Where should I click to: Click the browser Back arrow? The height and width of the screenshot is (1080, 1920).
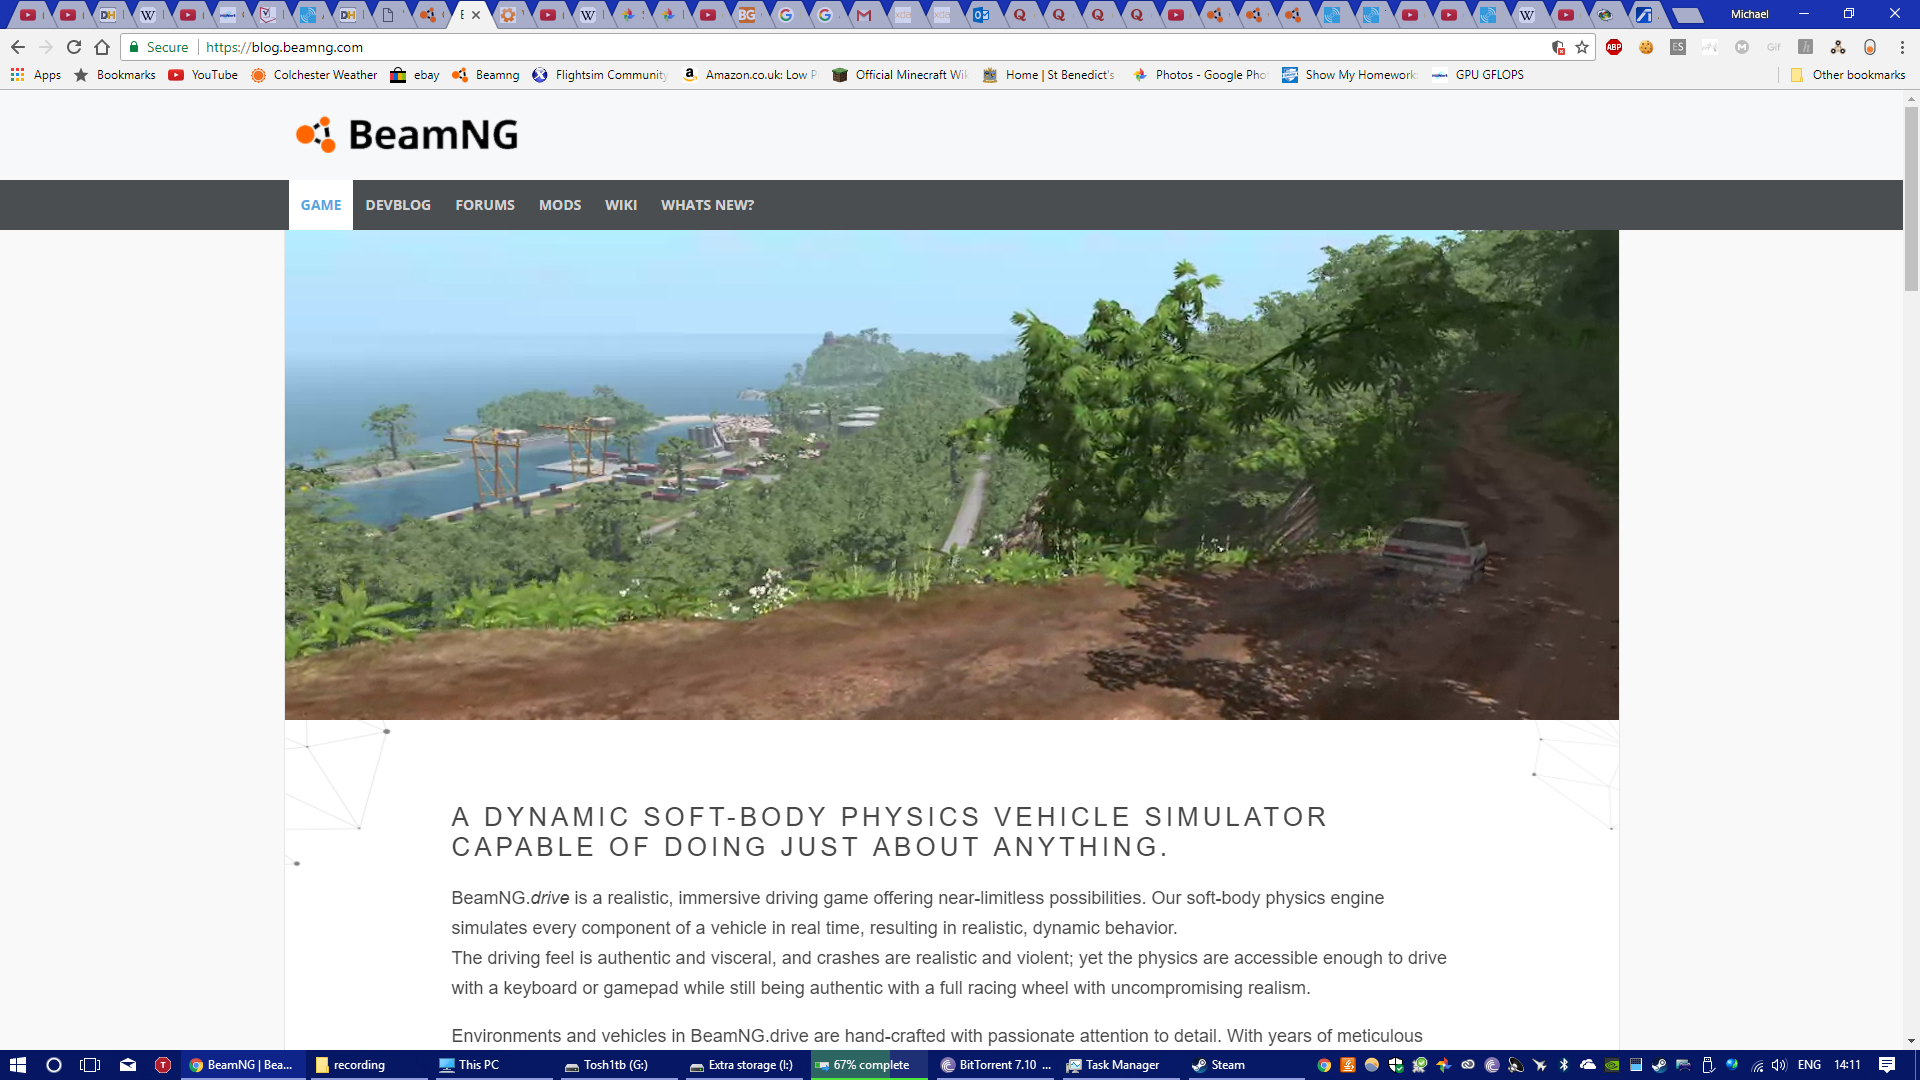pos(18,47)
